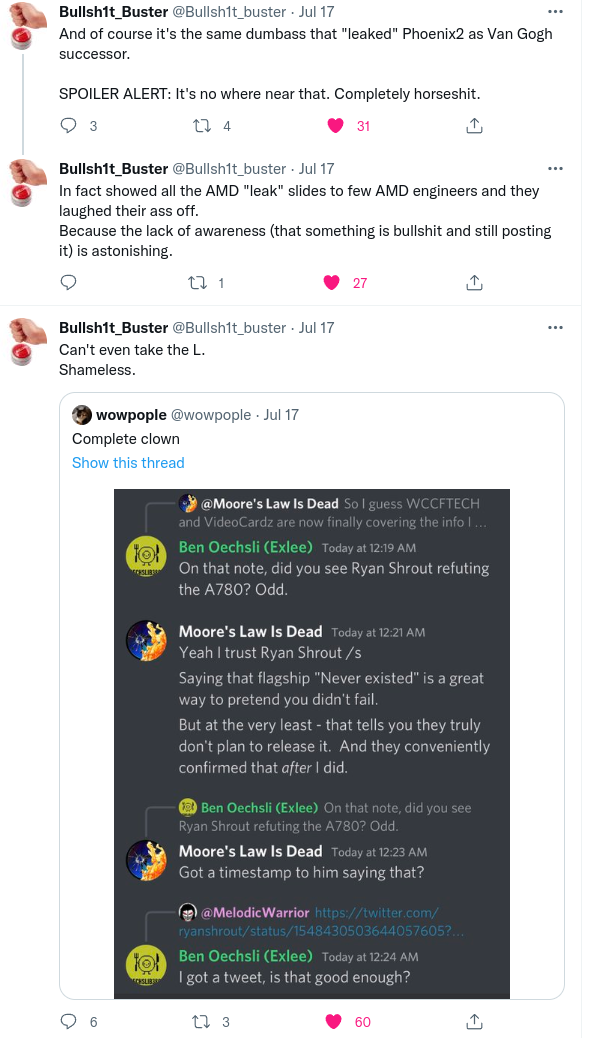Open more options on the first tweet
This screenshot has width=604, height=1038.
tap(555, 10)
